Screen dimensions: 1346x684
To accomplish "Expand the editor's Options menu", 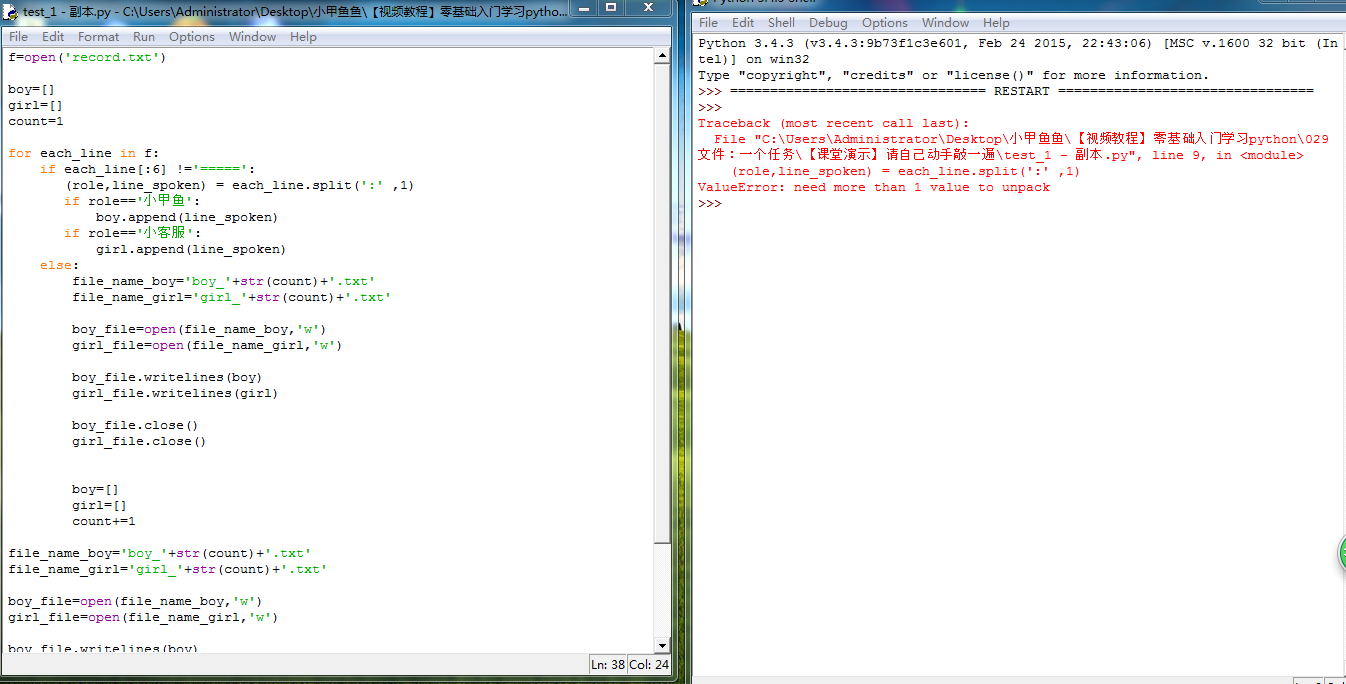I will point(191,37).
